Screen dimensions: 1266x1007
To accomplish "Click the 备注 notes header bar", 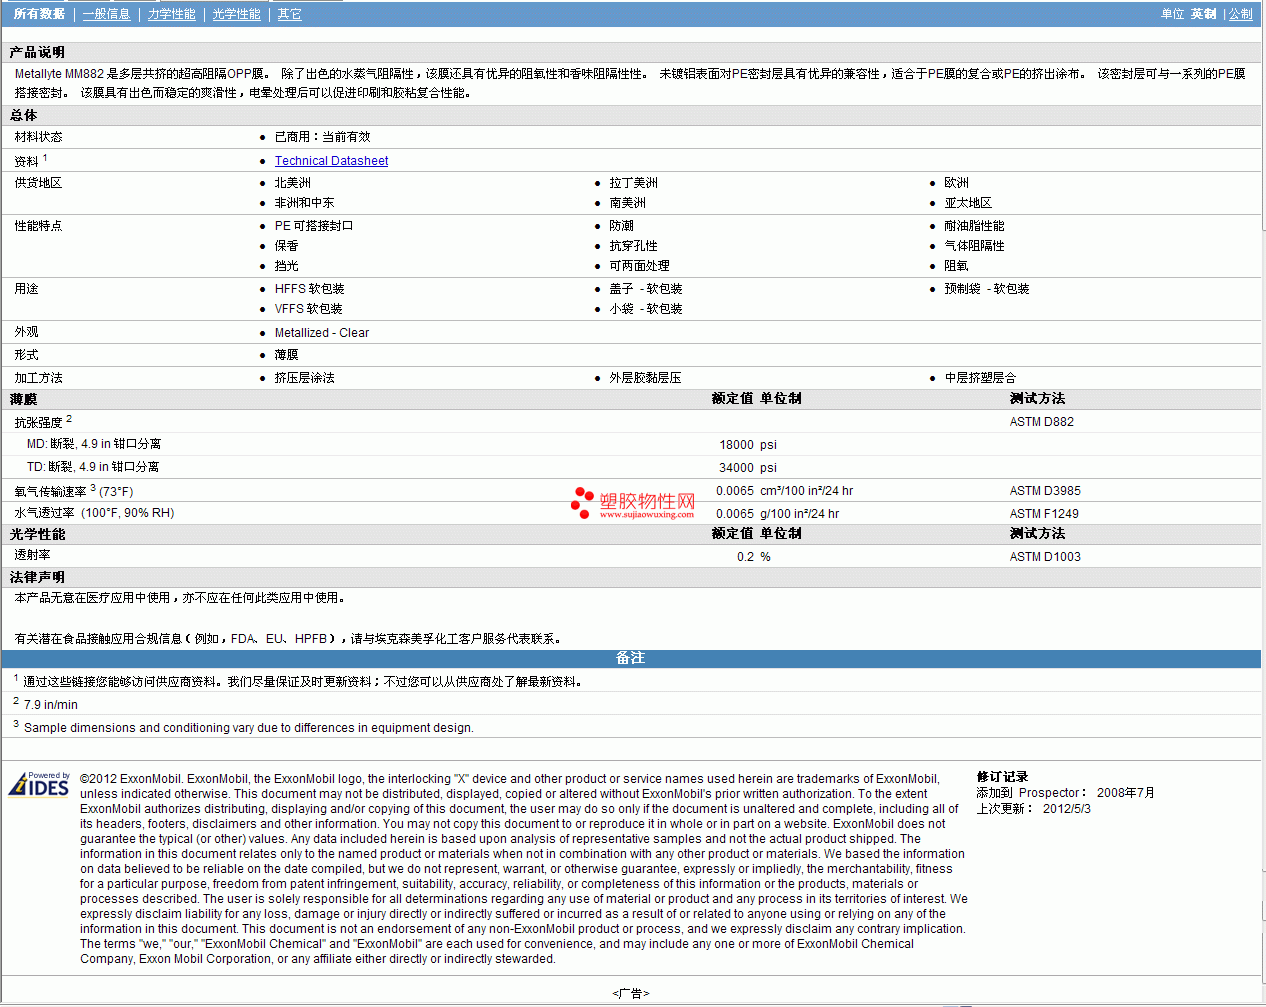I will click(630, 658).
